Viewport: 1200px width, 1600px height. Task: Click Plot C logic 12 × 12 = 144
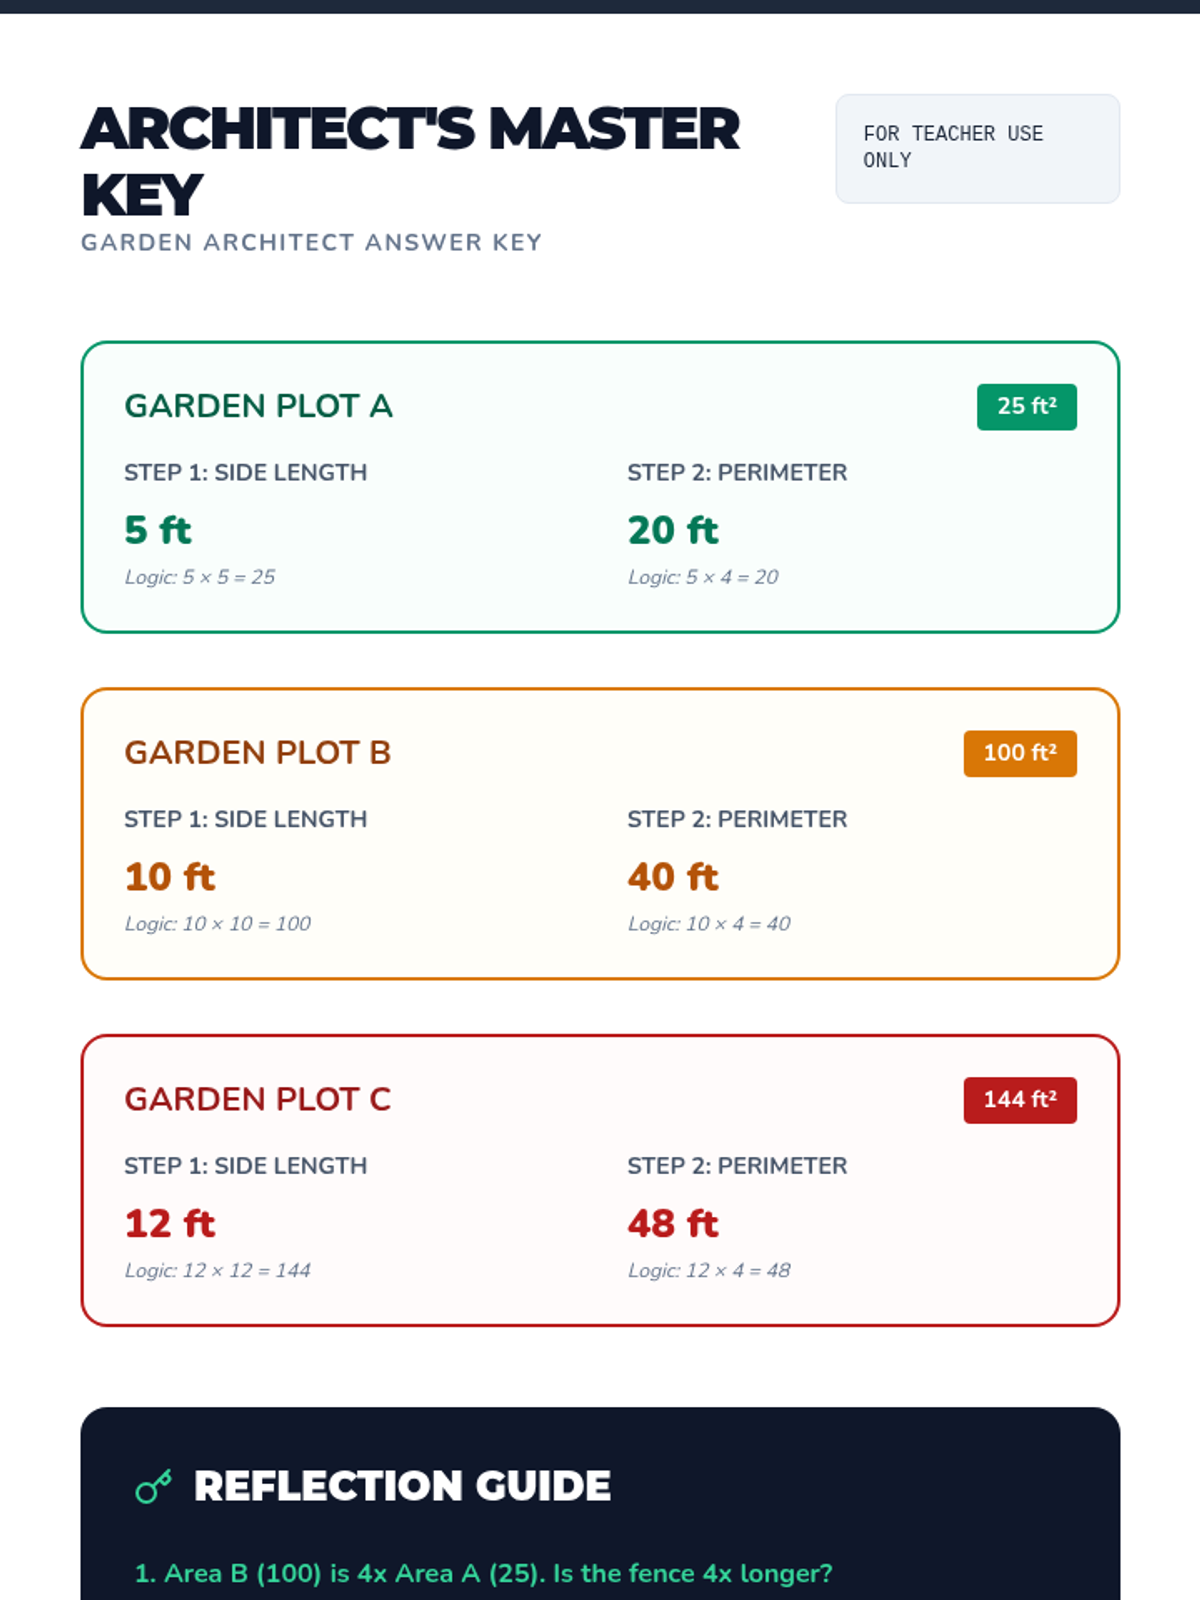pyautogui.click(x=217, y=1271)
